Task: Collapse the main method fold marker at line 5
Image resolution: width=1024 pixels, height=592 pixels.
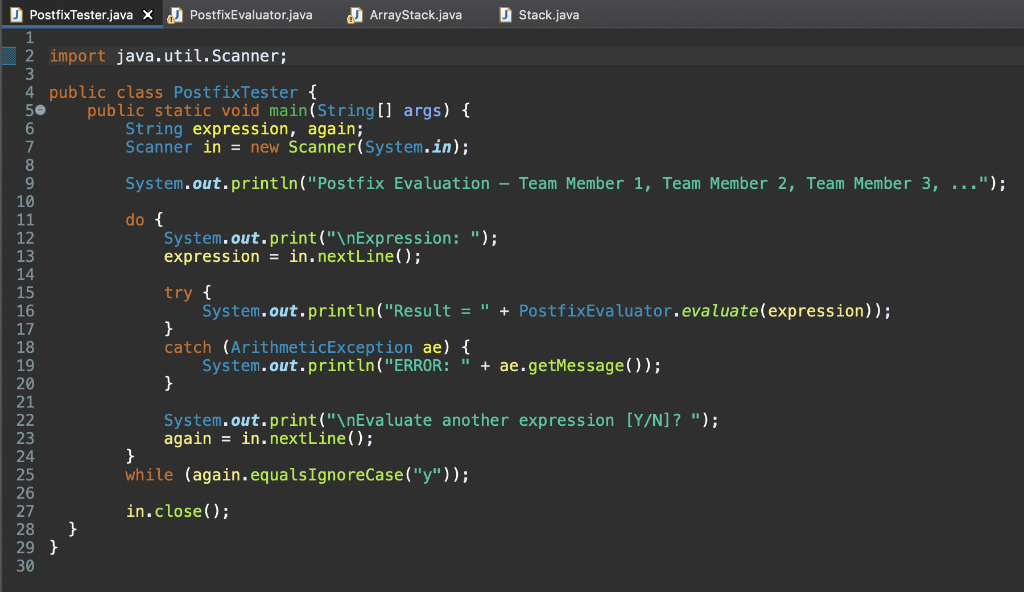Action: (x=40, y=110)
